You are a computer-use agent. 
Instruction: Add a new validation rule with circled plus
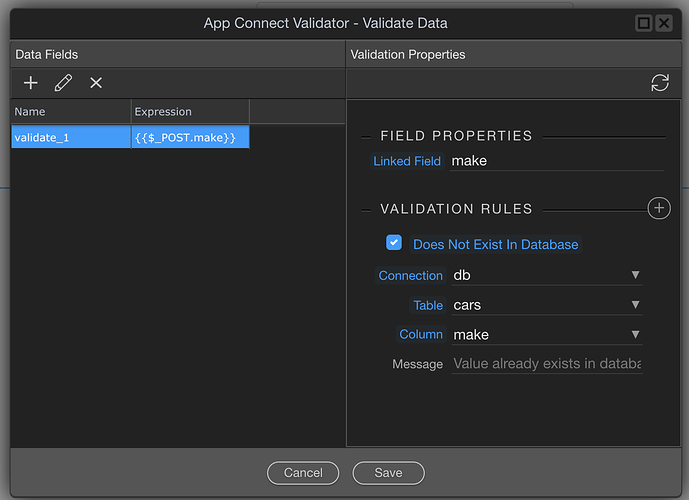tap(659, 208)
